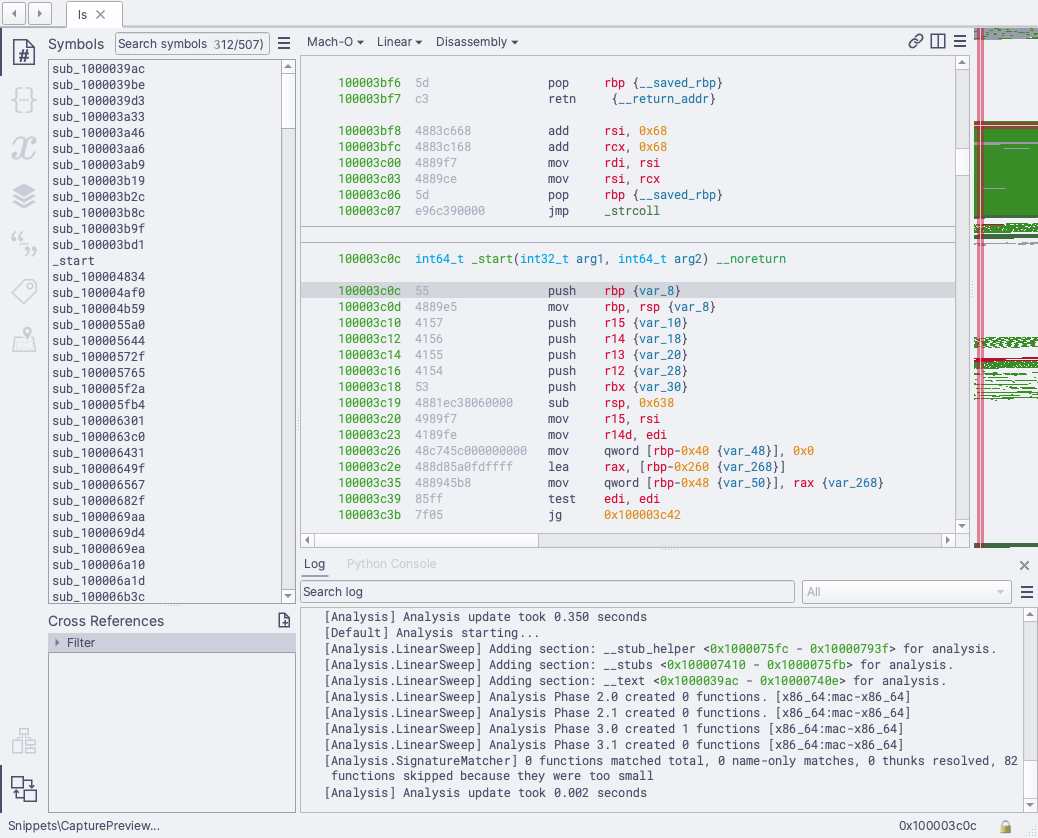Select sub_1000055a0 in symbols list

[165, 325]
